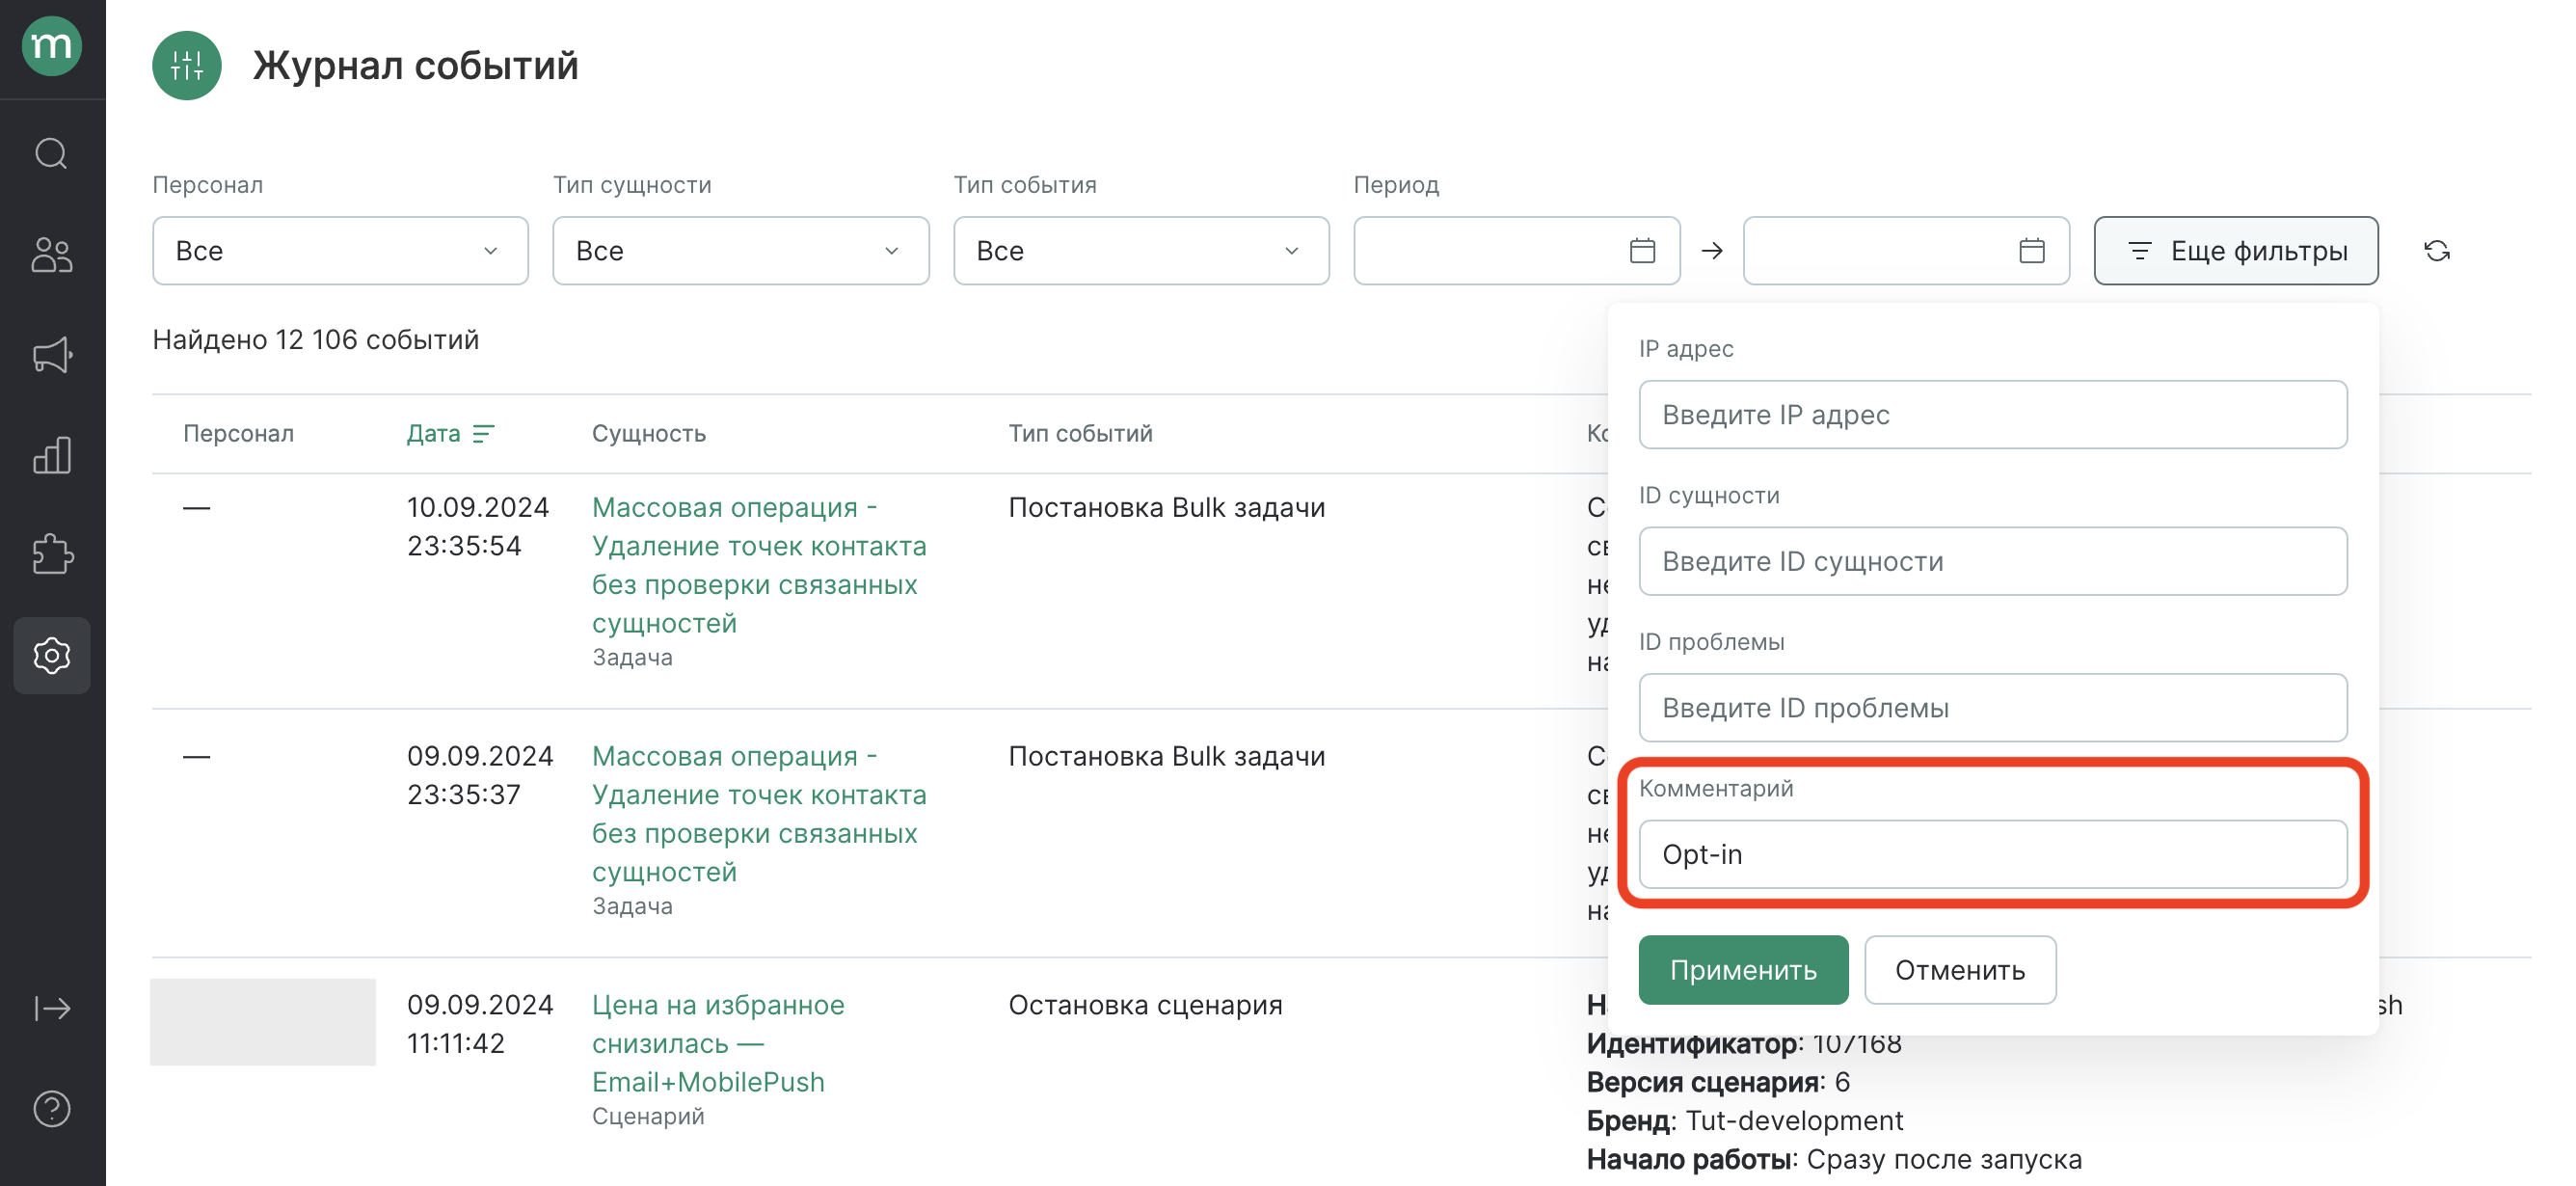This screenshot has width=2576, height=1186.
Task: Open calendar for period start date
Action: click(x=1642, y=251)
